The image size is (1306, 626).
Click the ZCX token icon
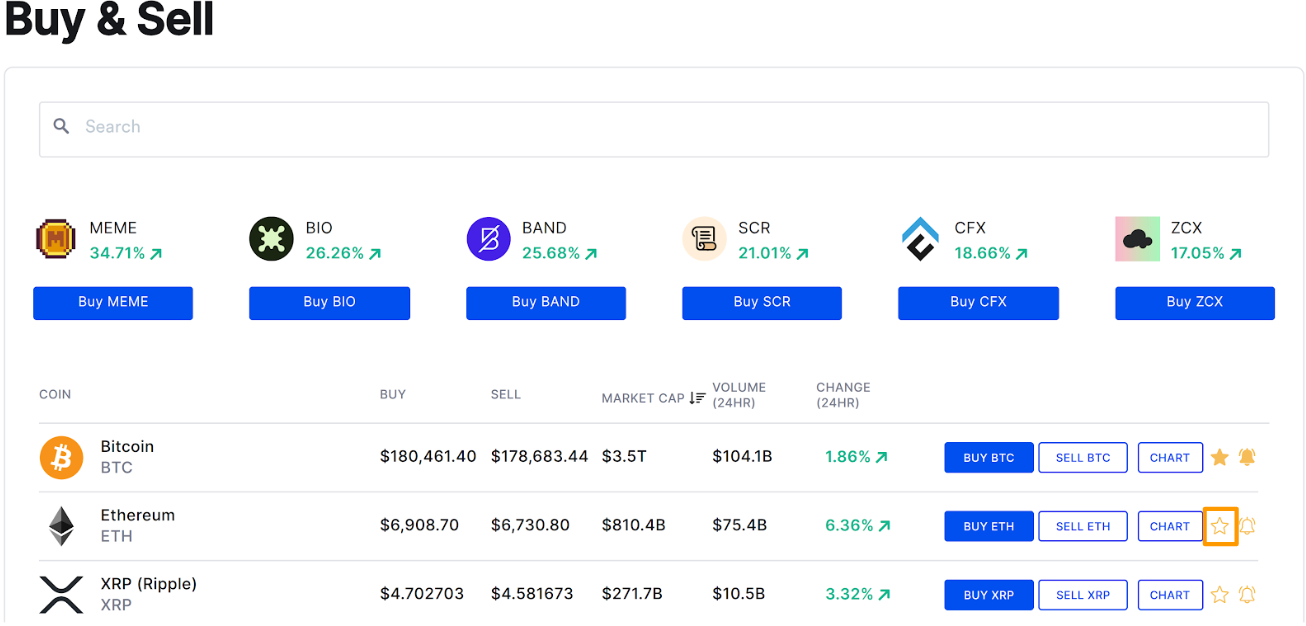1136,238
